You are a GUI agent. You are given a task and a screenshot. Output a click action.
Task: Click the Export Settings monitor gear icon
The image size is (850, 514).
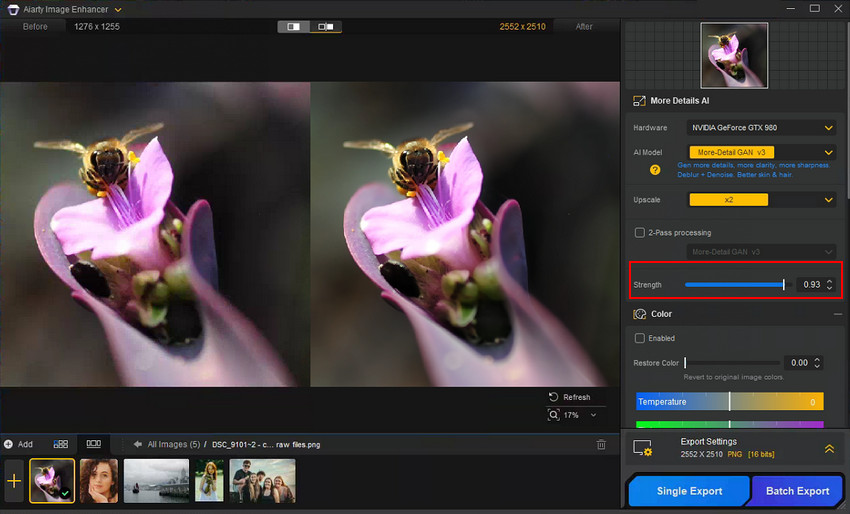click(x=643, y=448)
